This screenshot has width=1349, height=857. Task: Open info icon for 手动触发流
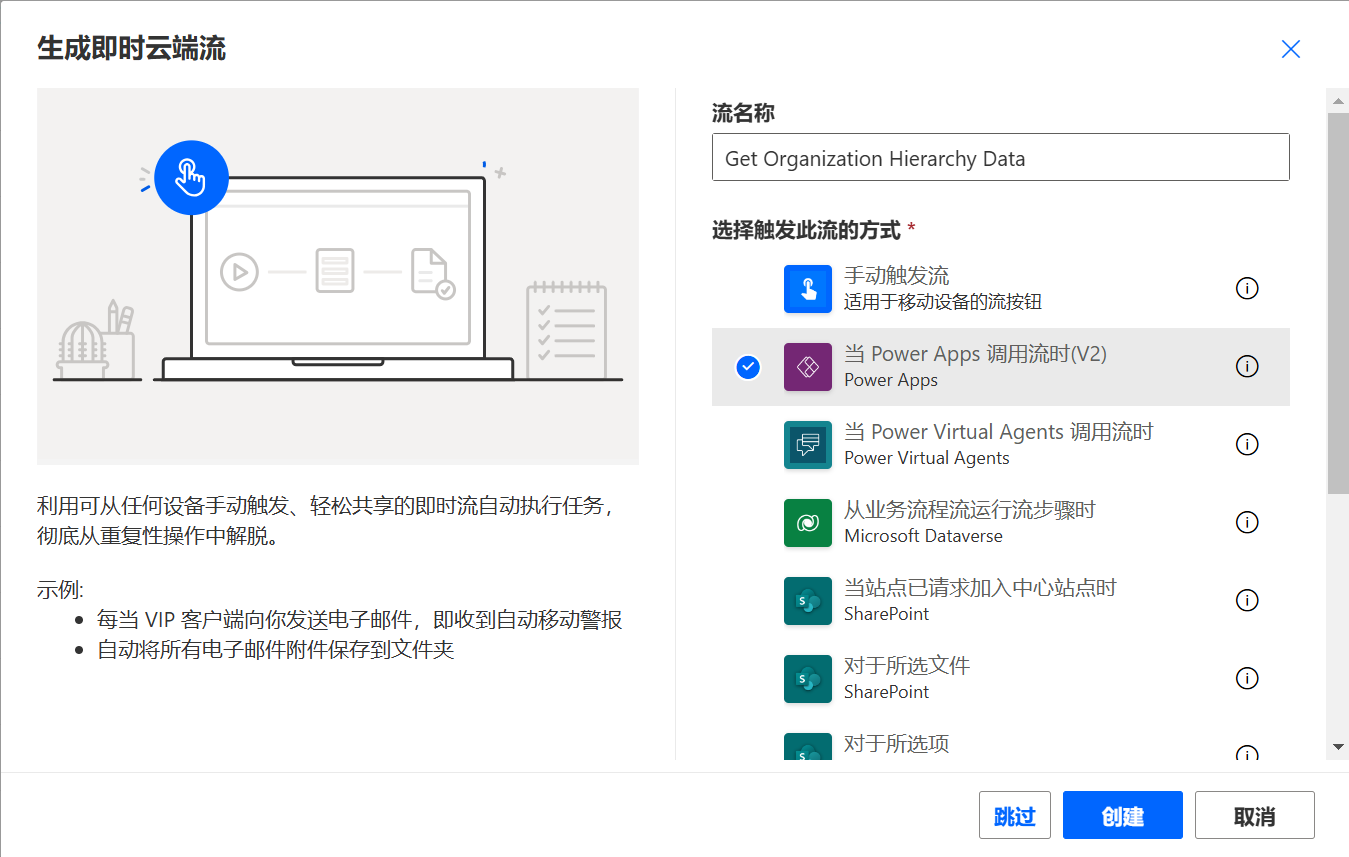[1247, 288]
